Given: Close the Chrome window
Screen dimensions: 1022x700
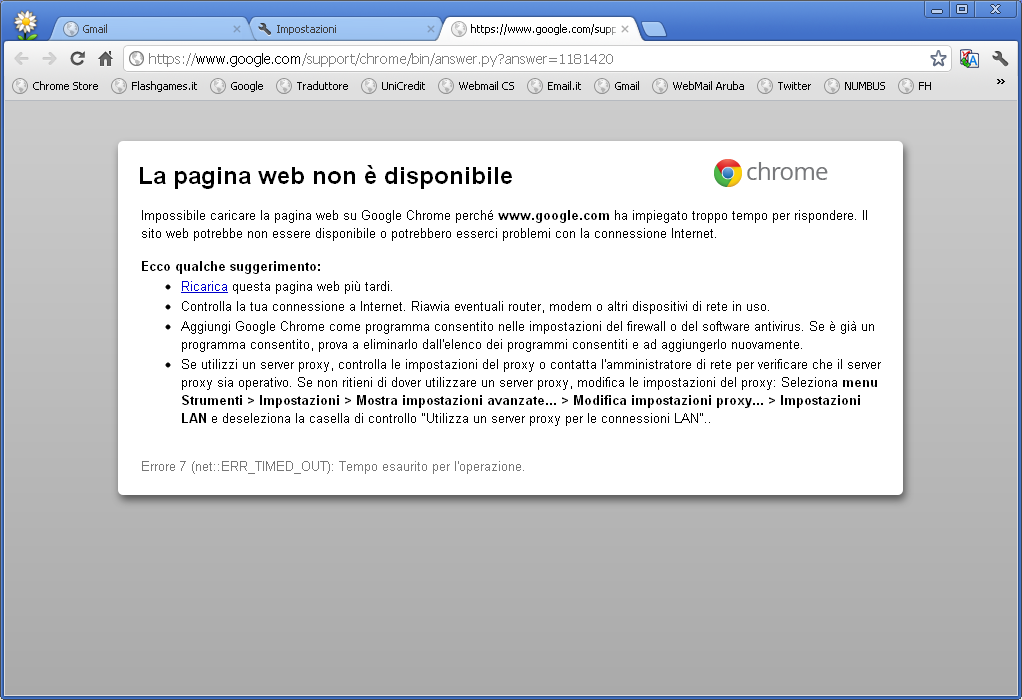Looking at the screenshot, I should click(995, 10).
